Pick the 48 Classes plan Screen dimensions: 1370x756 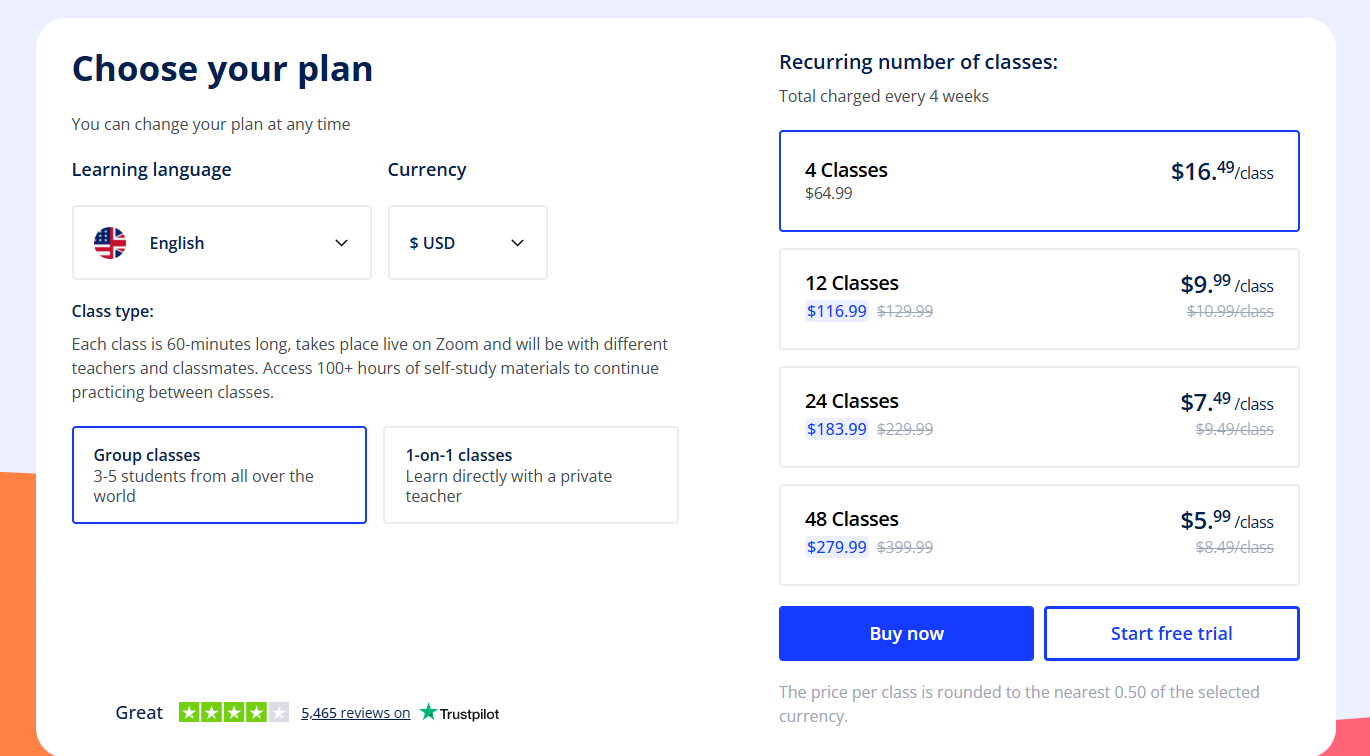[1038, 534]
